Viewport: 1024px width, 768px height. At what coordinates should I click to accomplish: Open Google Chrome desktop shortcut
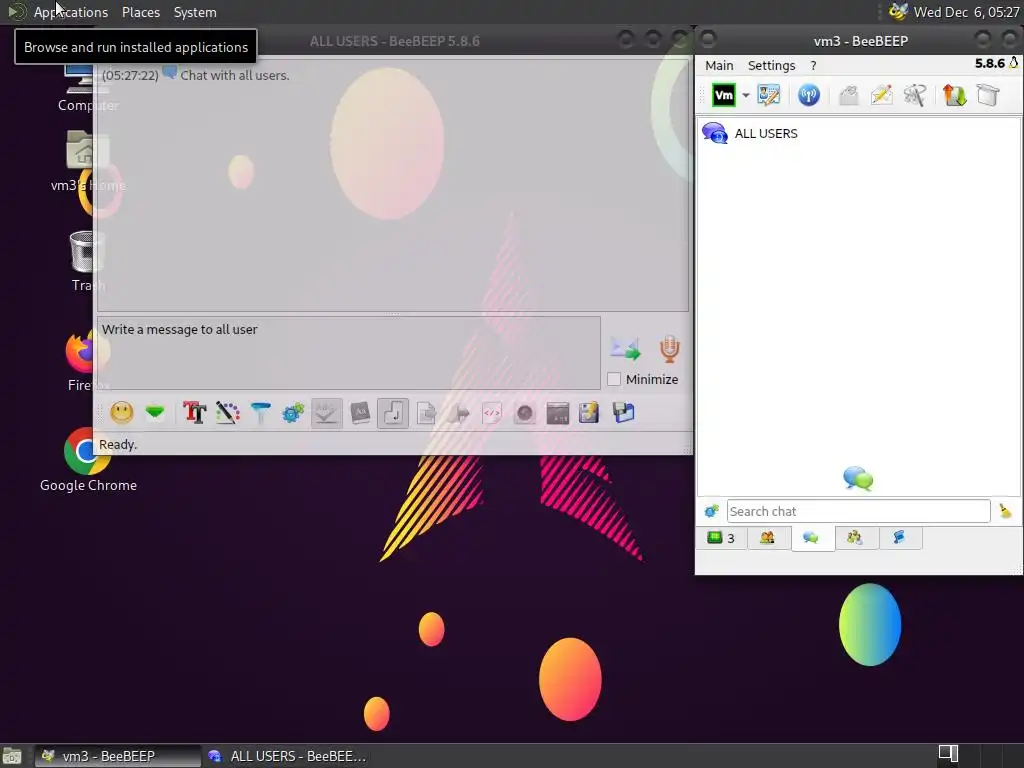pyautogui.click(x=88, y=460)
